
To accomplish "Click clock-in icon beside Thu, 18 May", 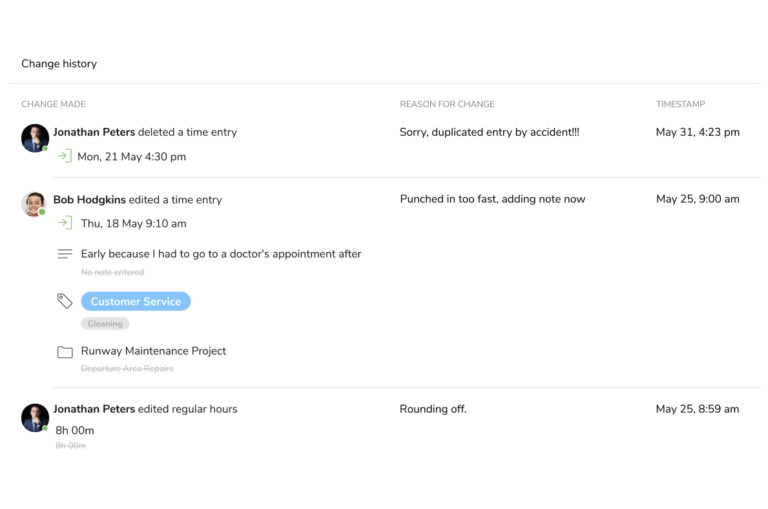I will [x=65, y=223].
